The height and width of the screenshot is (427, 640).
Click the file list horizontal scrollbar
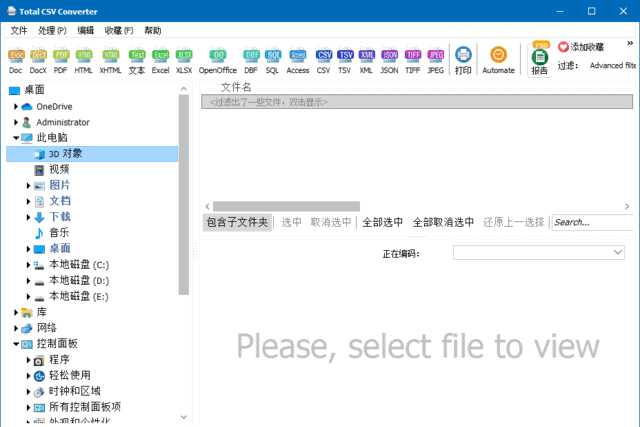pyautogui.click(x=286, y=206)
